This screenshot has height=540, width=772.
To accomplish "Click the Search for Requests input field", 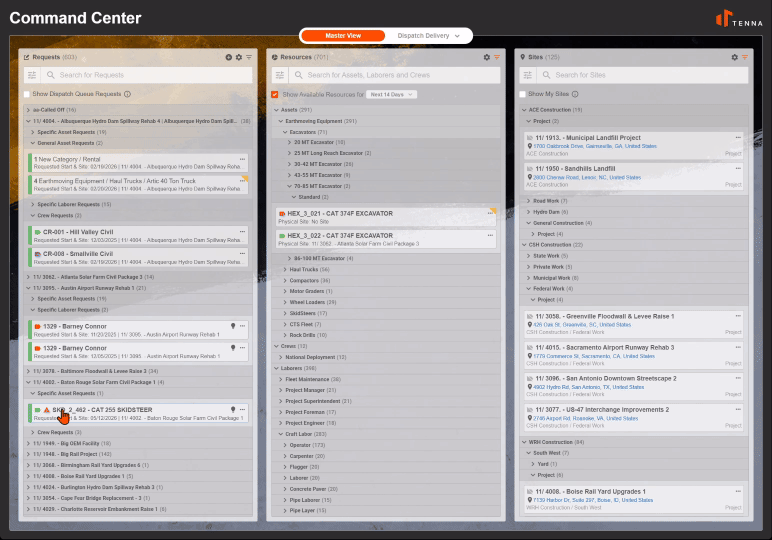I will coord(148,75).
